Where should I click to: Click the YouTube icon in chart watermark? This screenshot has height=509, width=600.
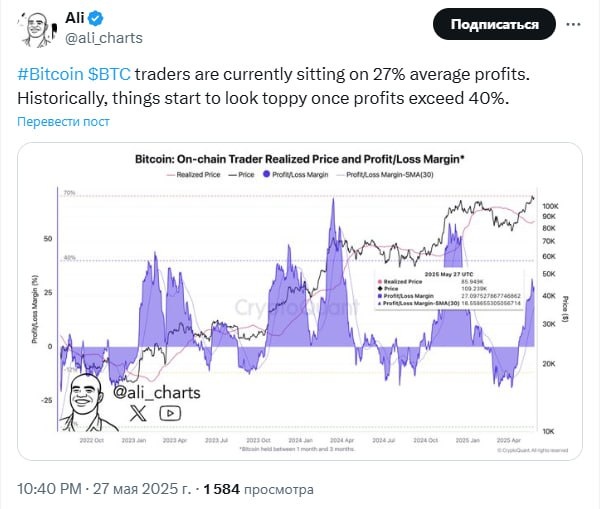pos(169,412)
